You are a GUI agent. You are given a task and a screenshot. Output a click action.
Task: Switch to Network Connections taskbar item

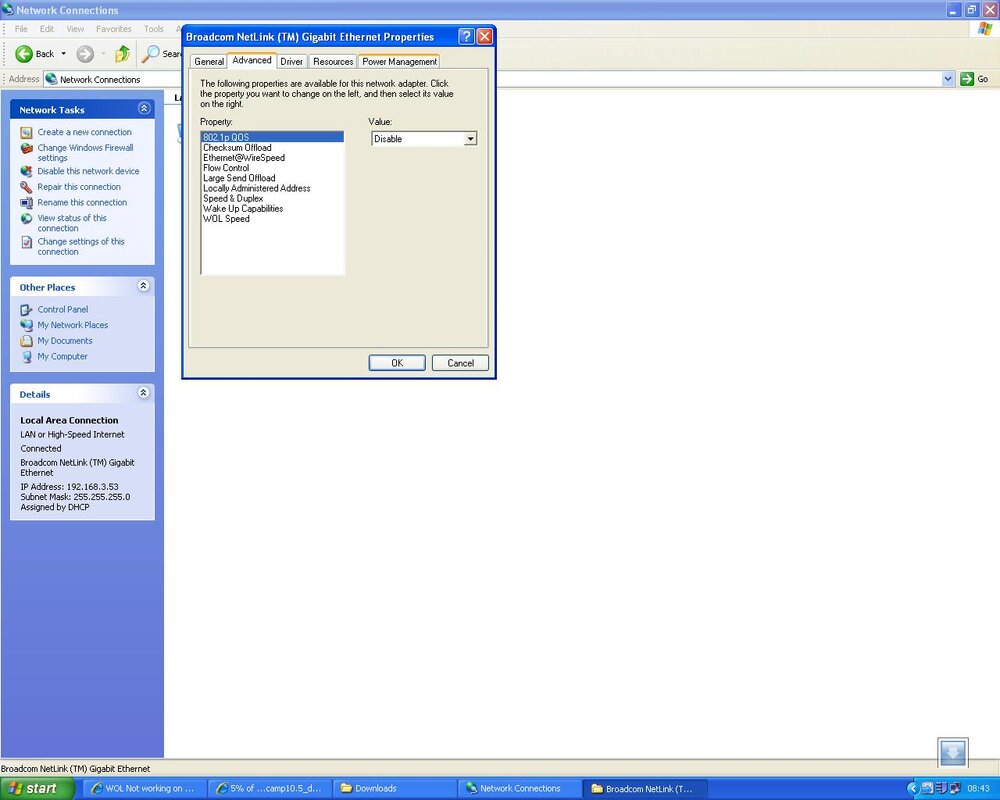coord(519,789)
